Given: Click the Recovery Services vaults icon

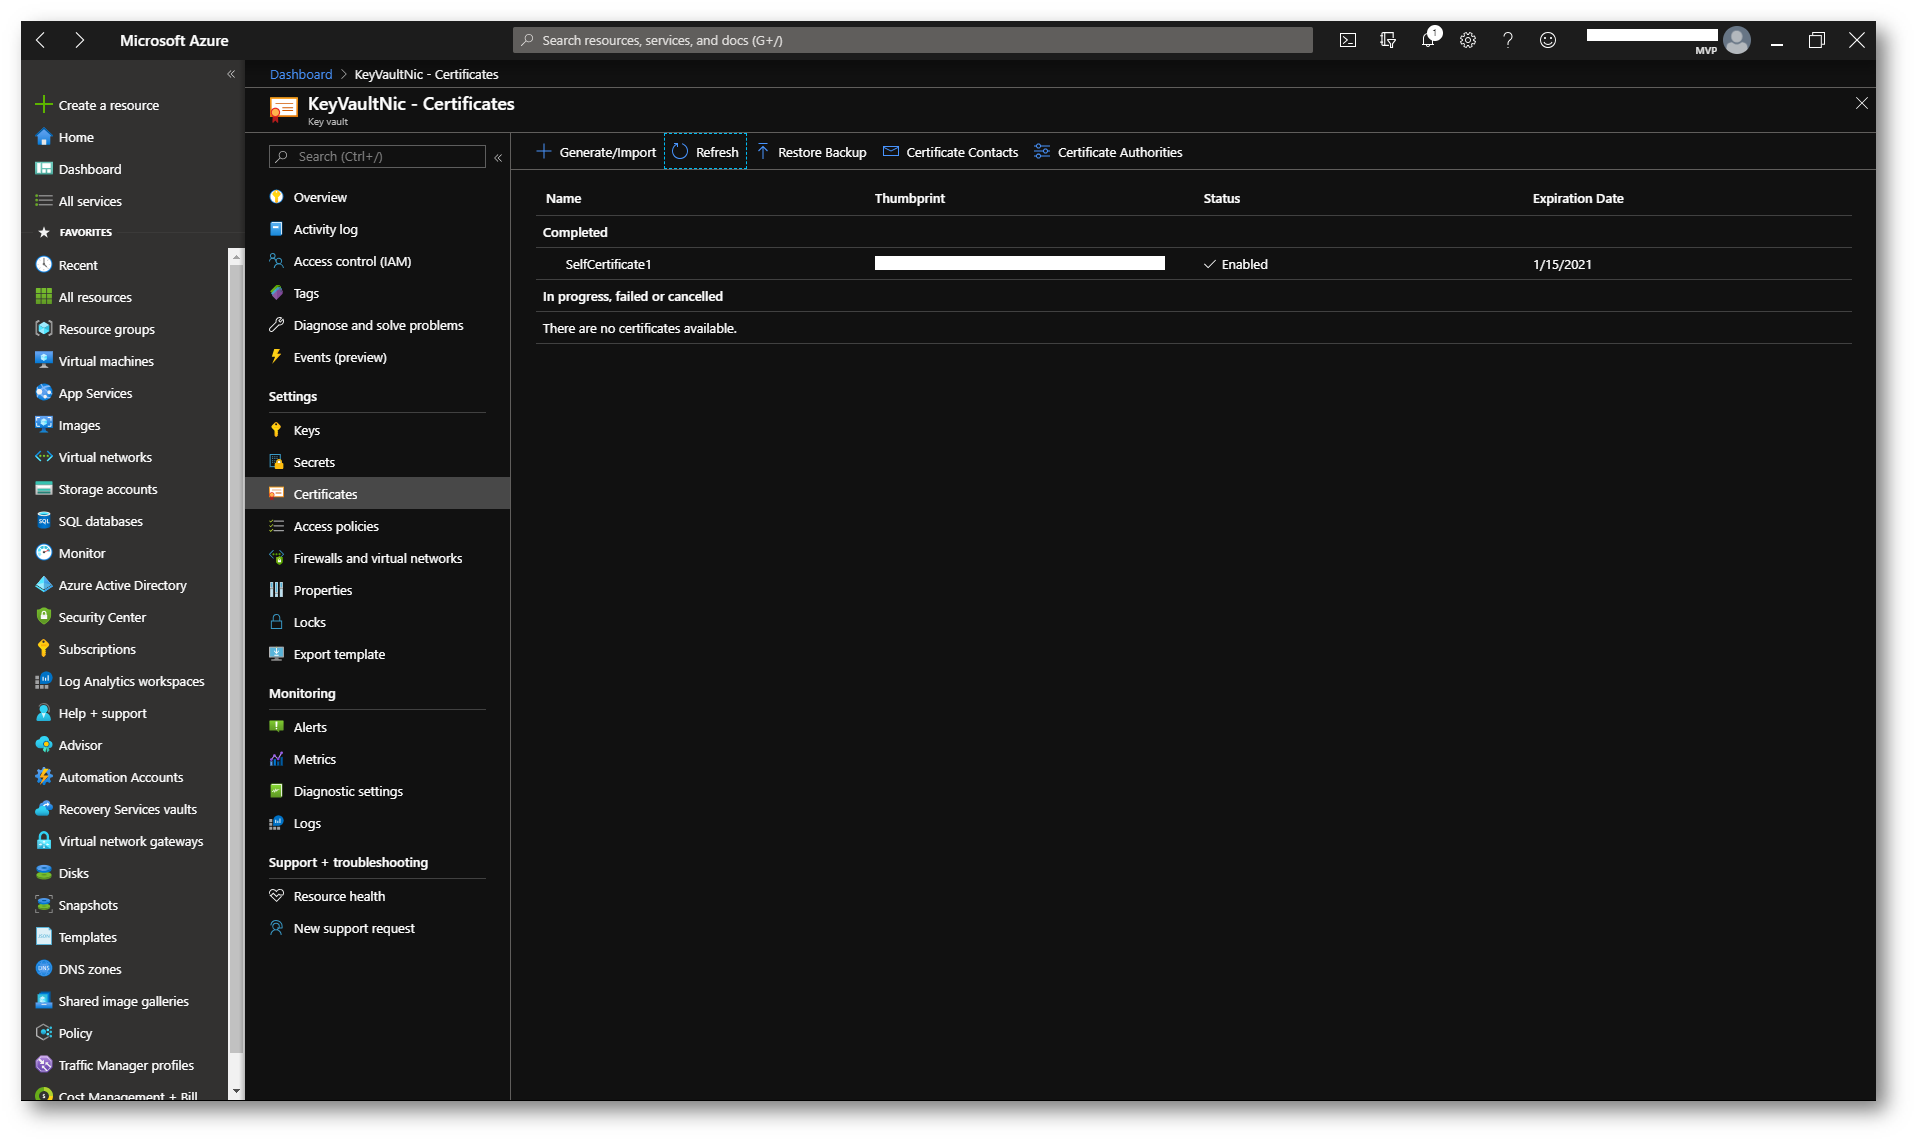Looking at the screenshot, I should (44, 809).
